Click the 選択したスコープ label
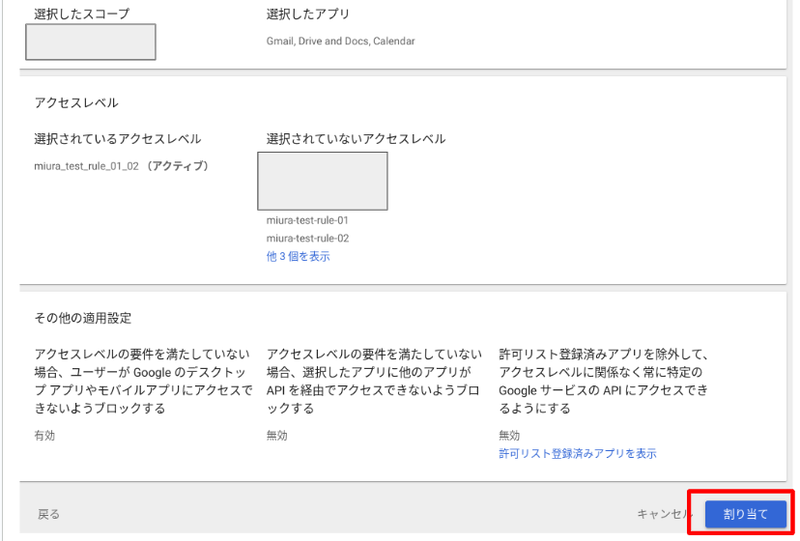 click(x=82, y=14)
